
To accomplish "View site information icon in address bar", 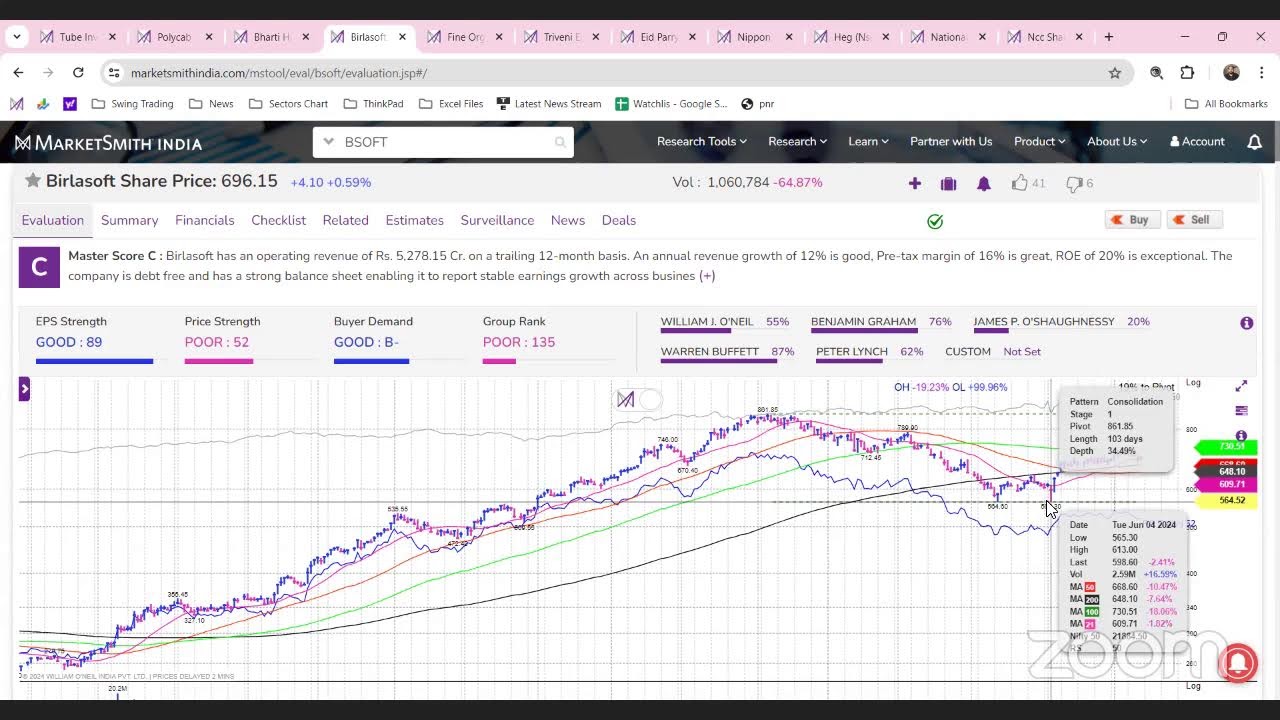I will click(x=114, y=73).
